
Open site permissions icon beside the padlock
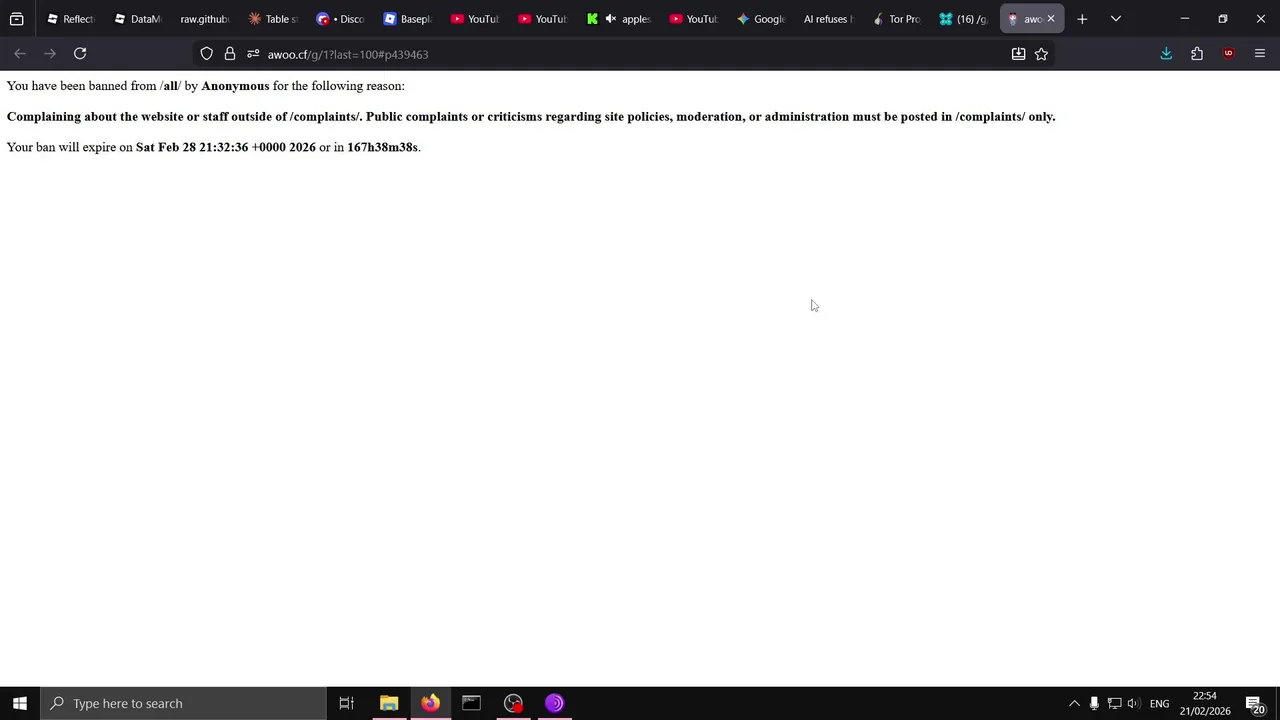[253, 54]
